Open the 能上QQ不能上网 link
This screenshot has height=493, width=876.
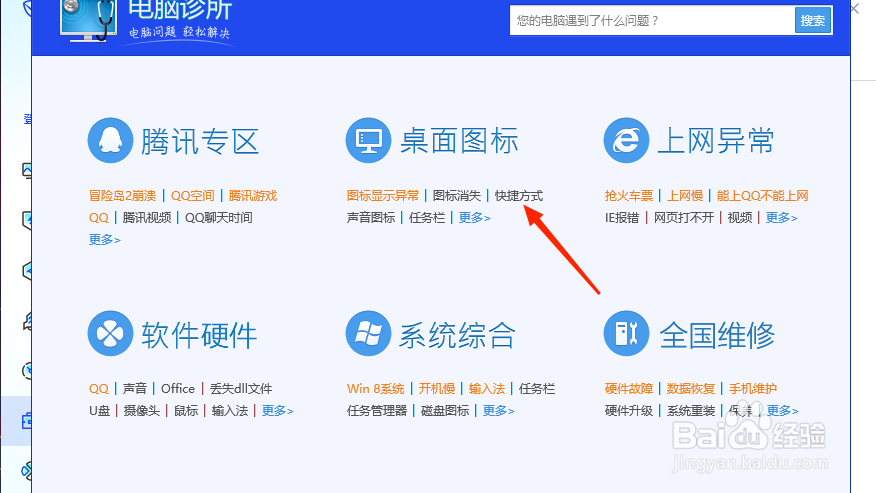pos(763,196)
